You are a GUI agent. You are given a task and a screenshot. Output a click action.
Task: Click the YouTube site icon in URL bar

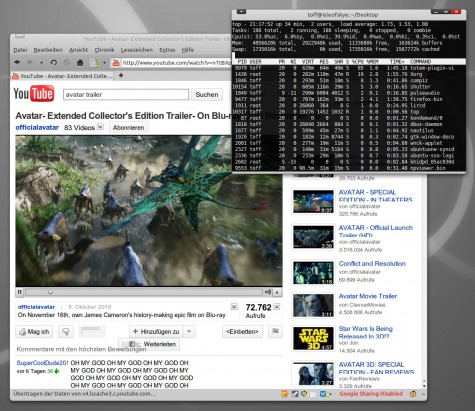(x=116, y=62)
